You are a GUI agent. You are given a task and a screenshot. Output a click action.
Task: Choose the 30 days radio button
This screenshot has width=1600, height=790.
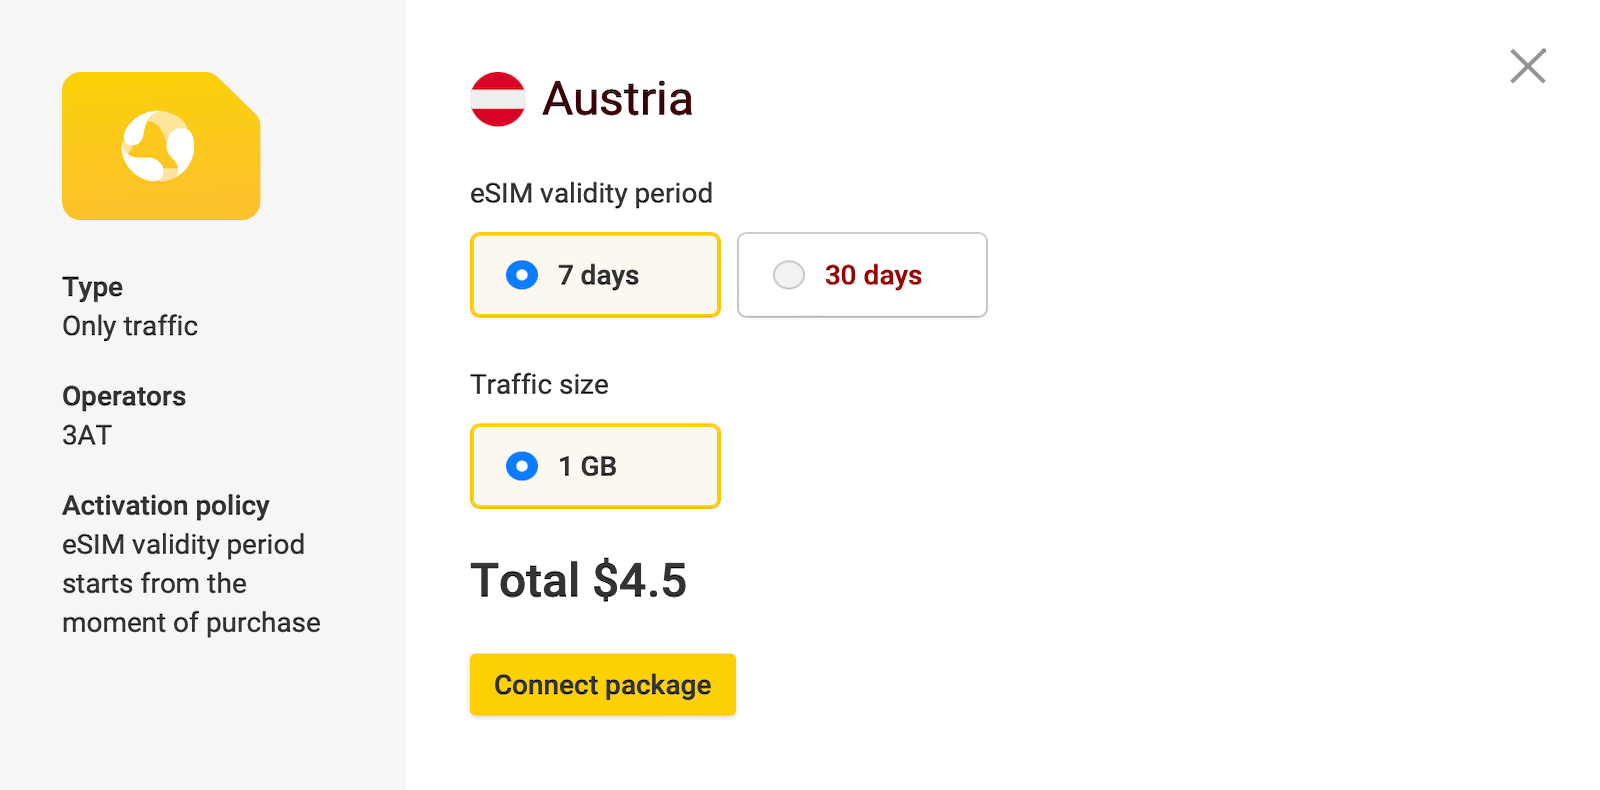pos(789,275)
